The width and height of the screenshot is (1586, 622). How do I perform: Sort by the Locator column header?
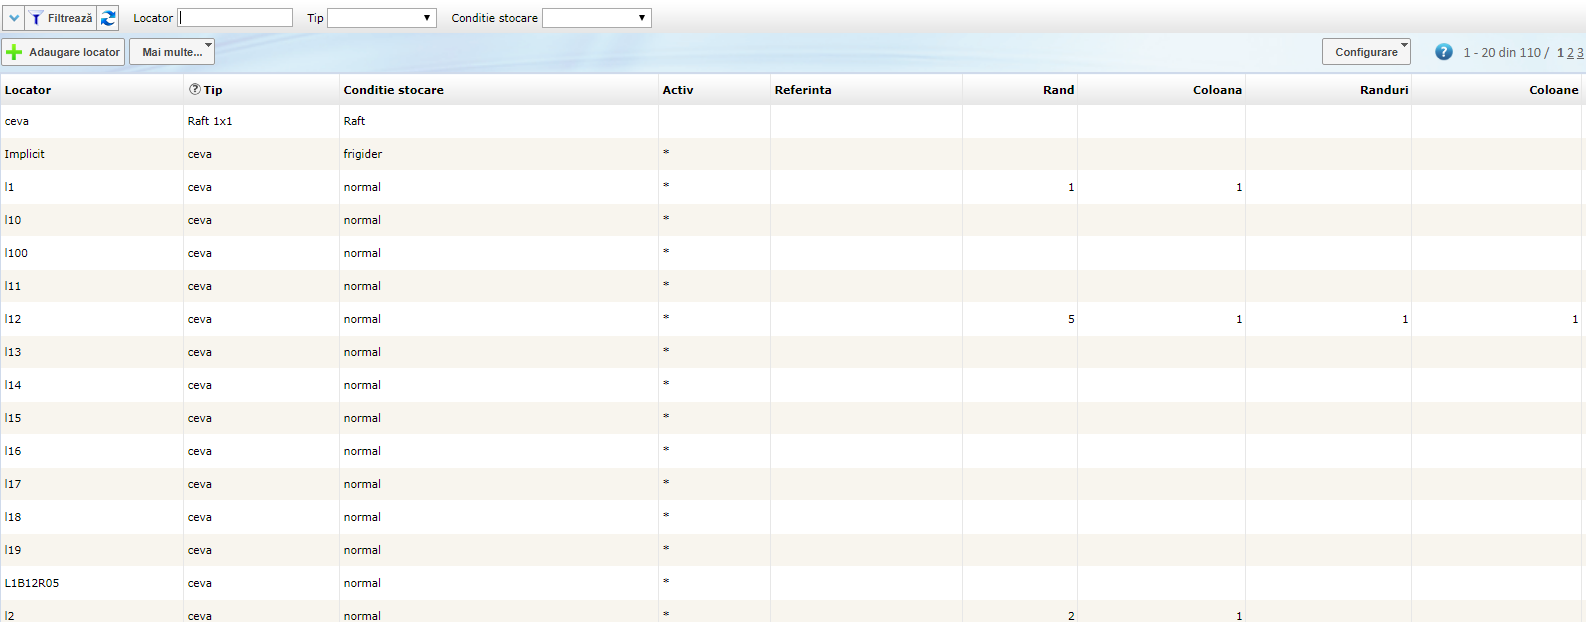28,90
